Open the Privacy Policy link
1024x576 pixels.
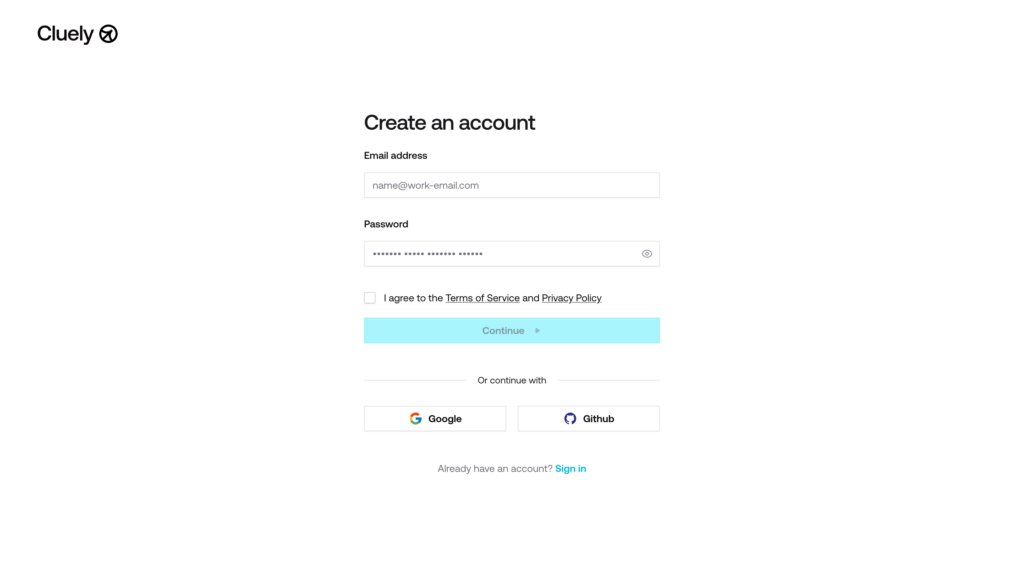(x=571, y=298)
